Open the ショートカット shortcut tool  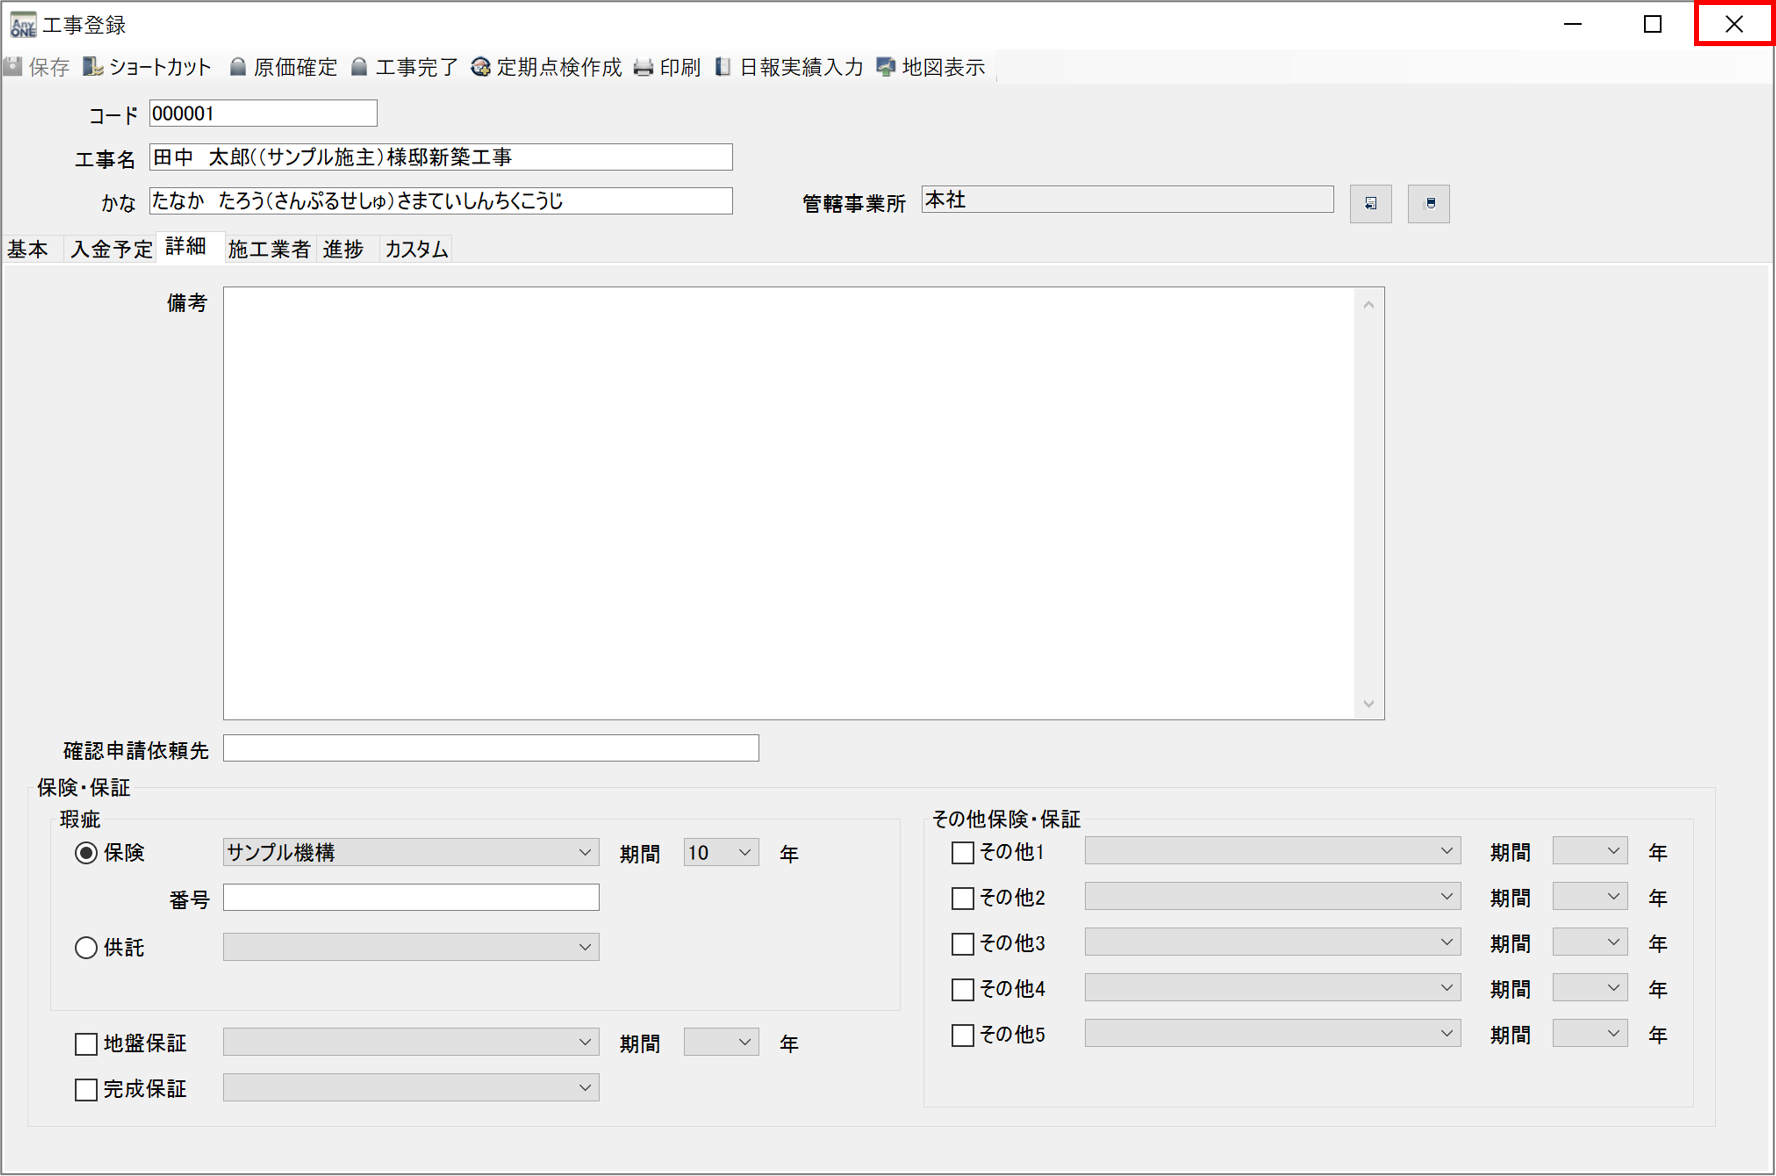[x=93, y=67]
